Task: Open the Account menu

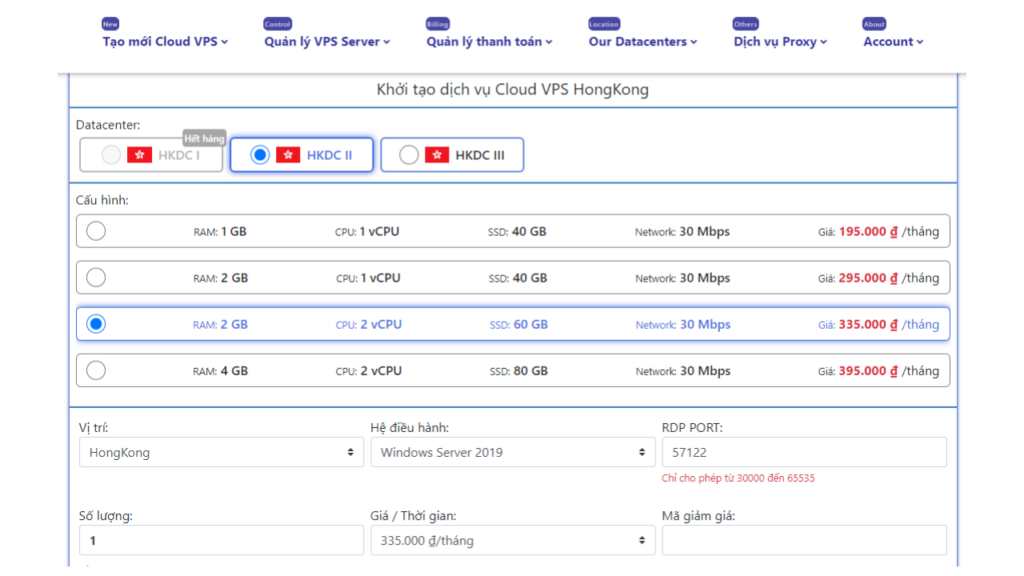Action: click(892, 41)
